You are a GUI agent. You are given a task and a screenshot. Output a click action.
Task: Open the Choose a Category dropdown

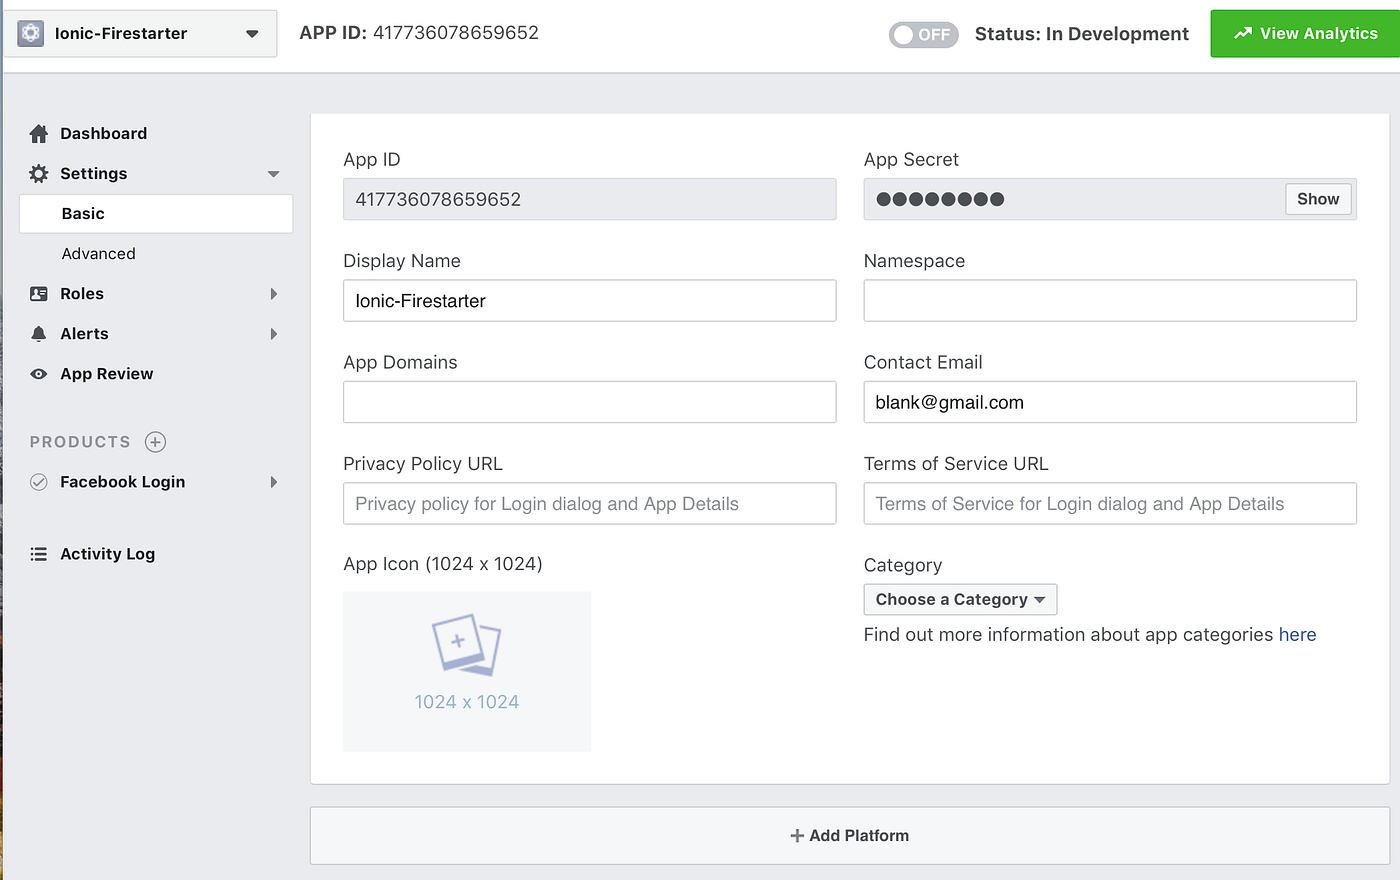(959, 599)
